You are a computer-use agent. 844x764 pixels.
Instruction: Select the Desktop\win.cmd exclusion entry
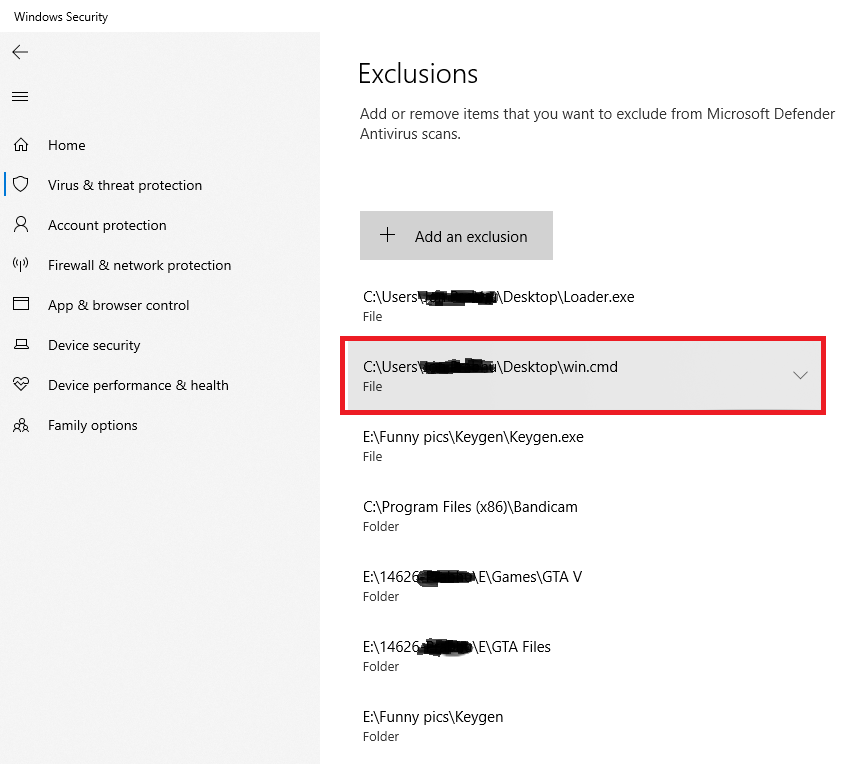pyautogui.click(x=583, y=375)
